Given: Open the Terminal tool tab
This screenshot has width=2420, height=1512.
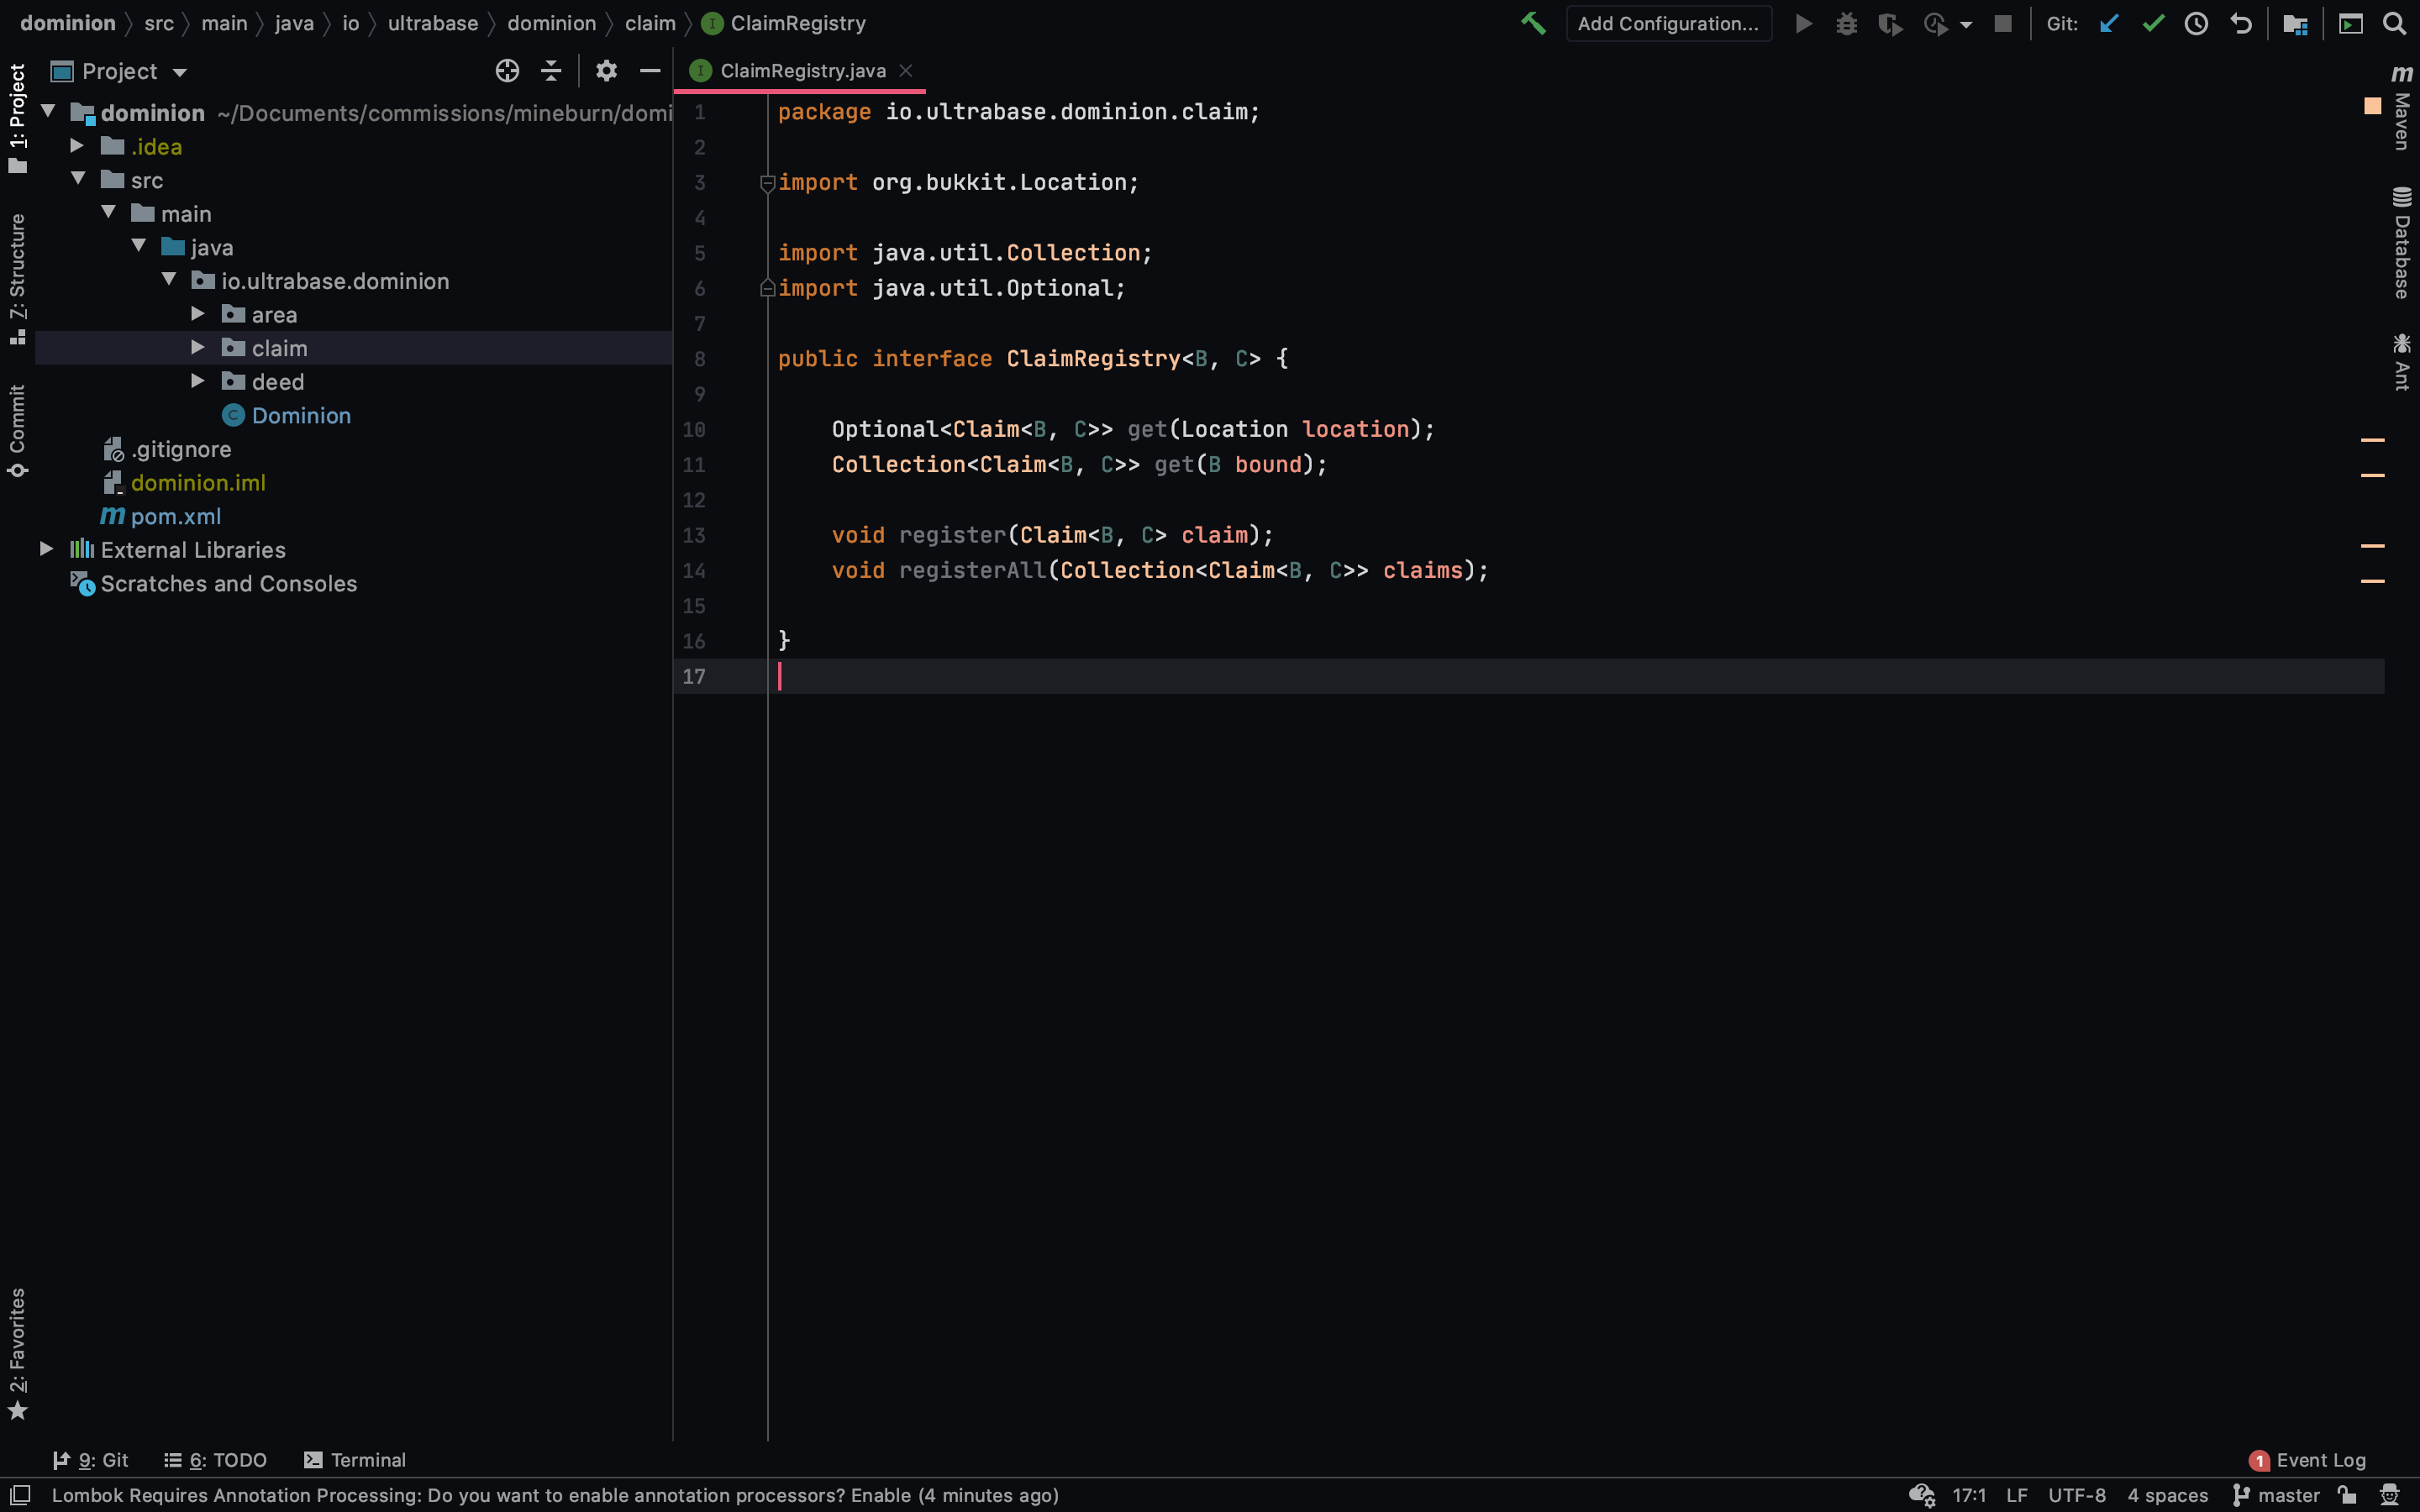Looking at the screenshot, I should pos(355,1460).
